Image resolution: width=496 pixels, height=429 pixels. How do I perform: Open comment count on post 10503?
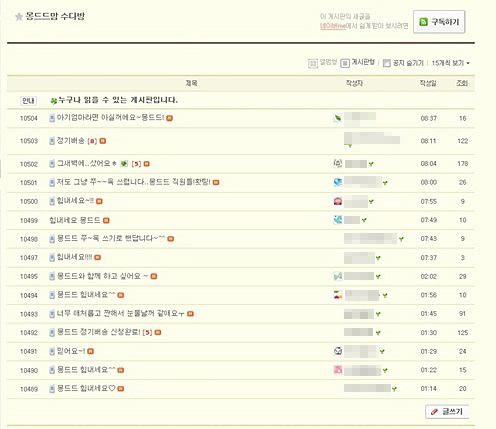click(92, 141)
